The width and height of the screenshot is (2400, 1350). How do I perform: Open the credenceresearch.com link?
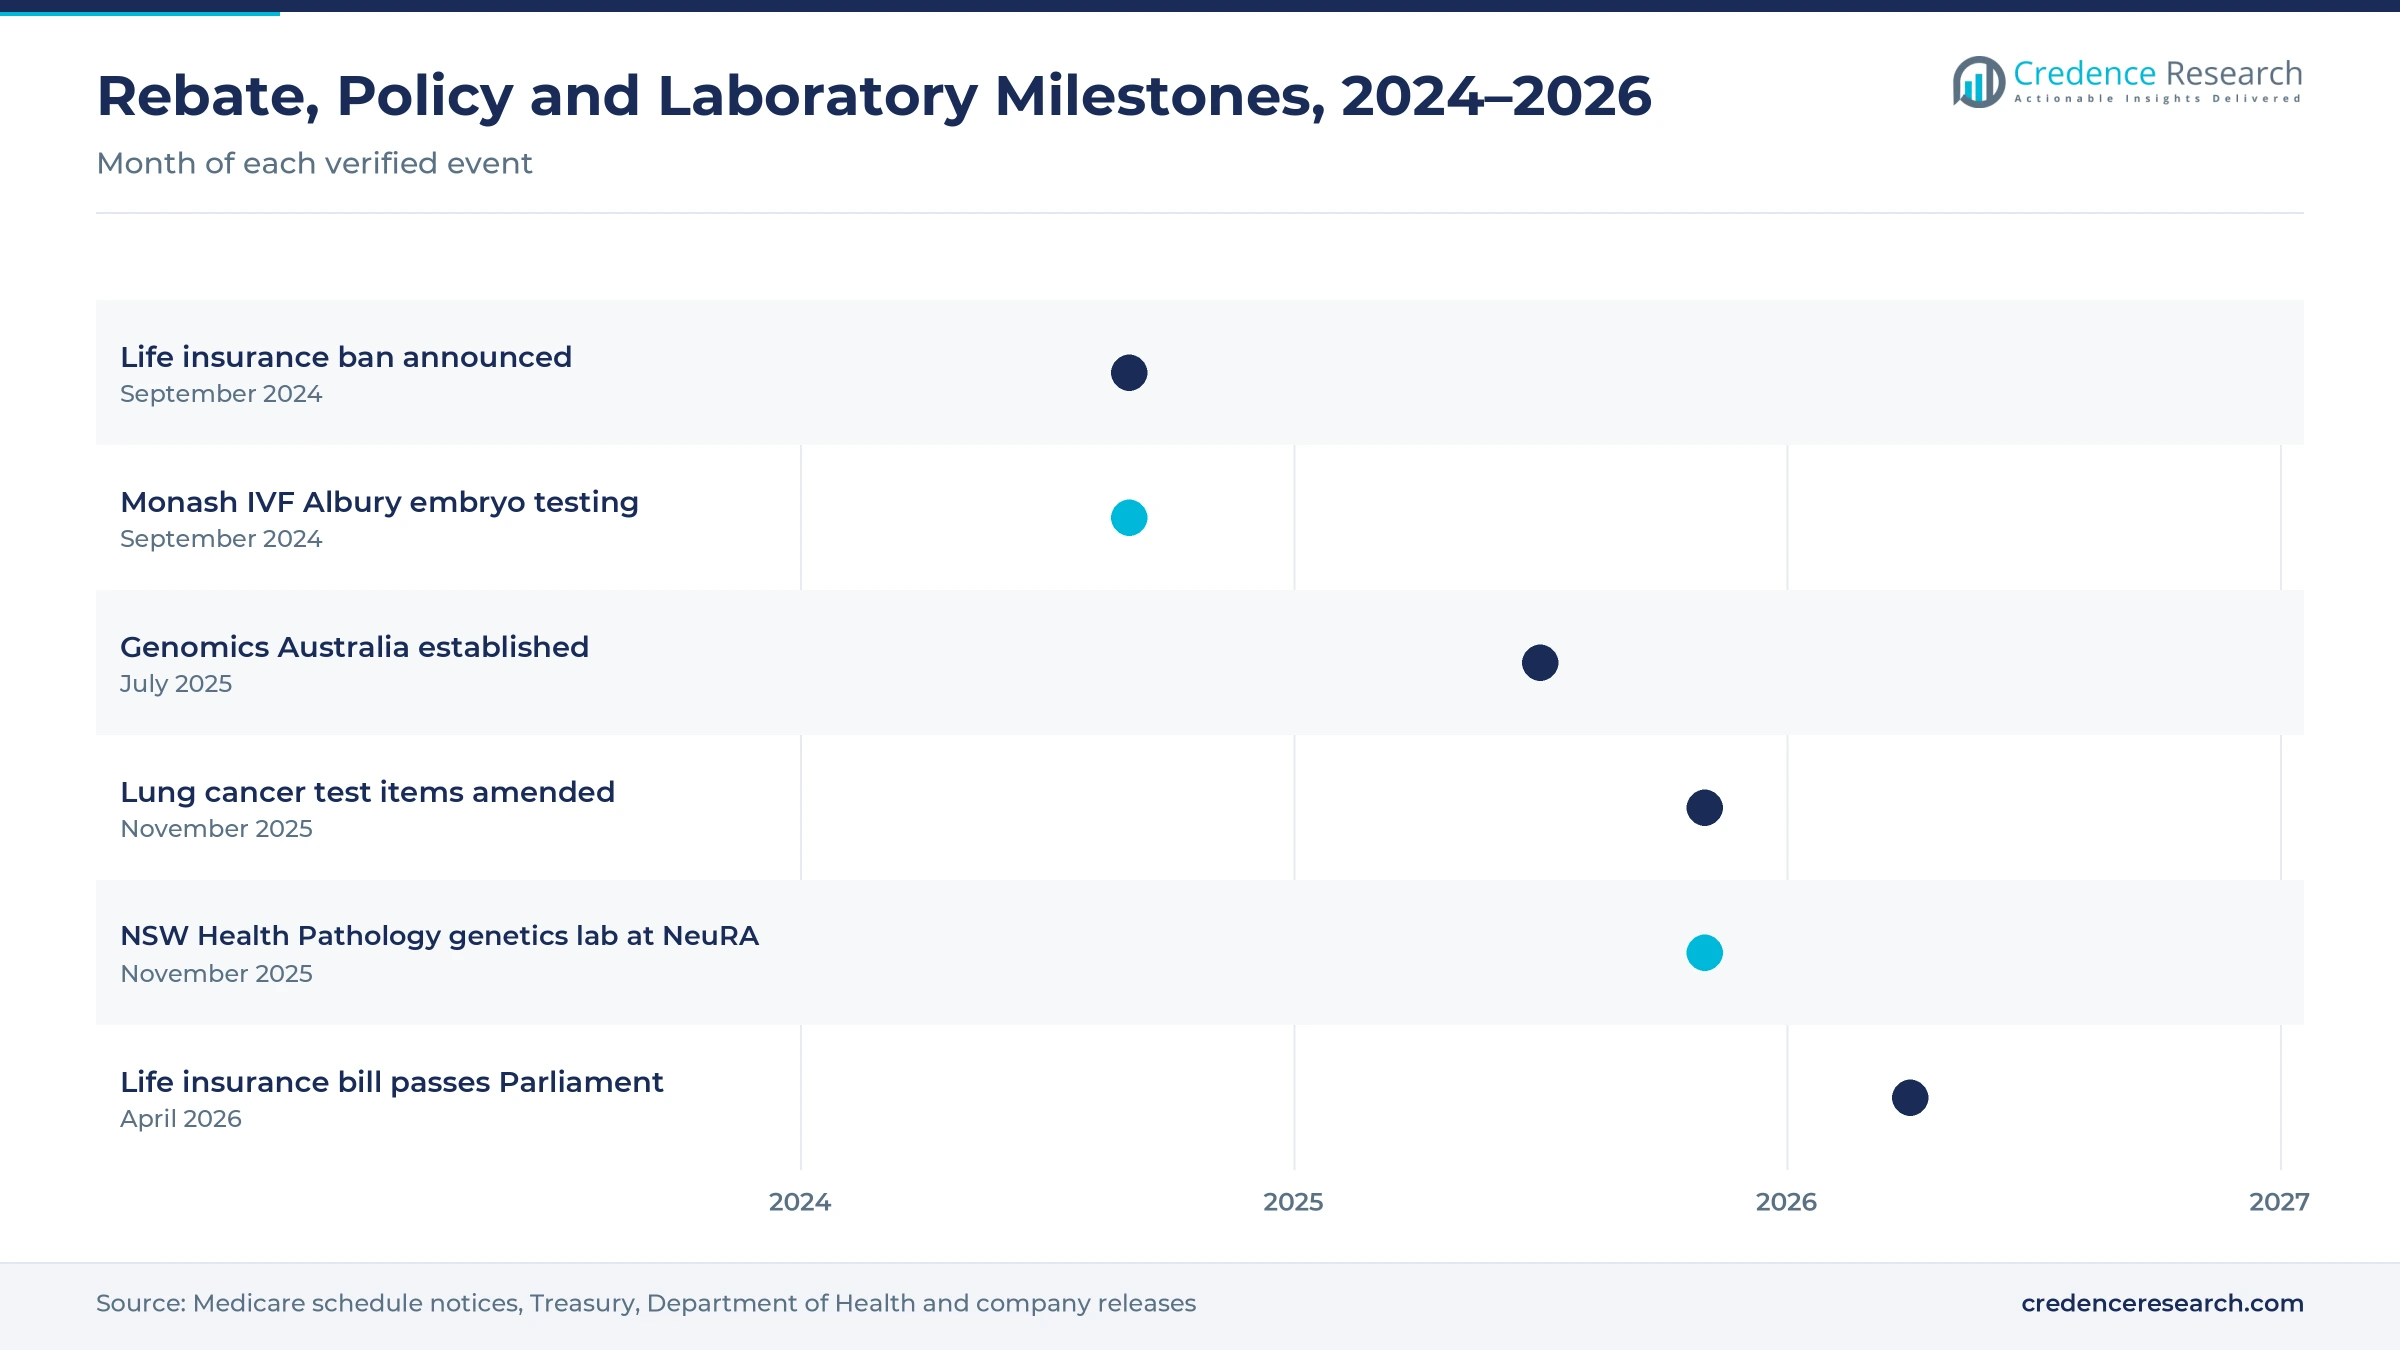2162,1303
